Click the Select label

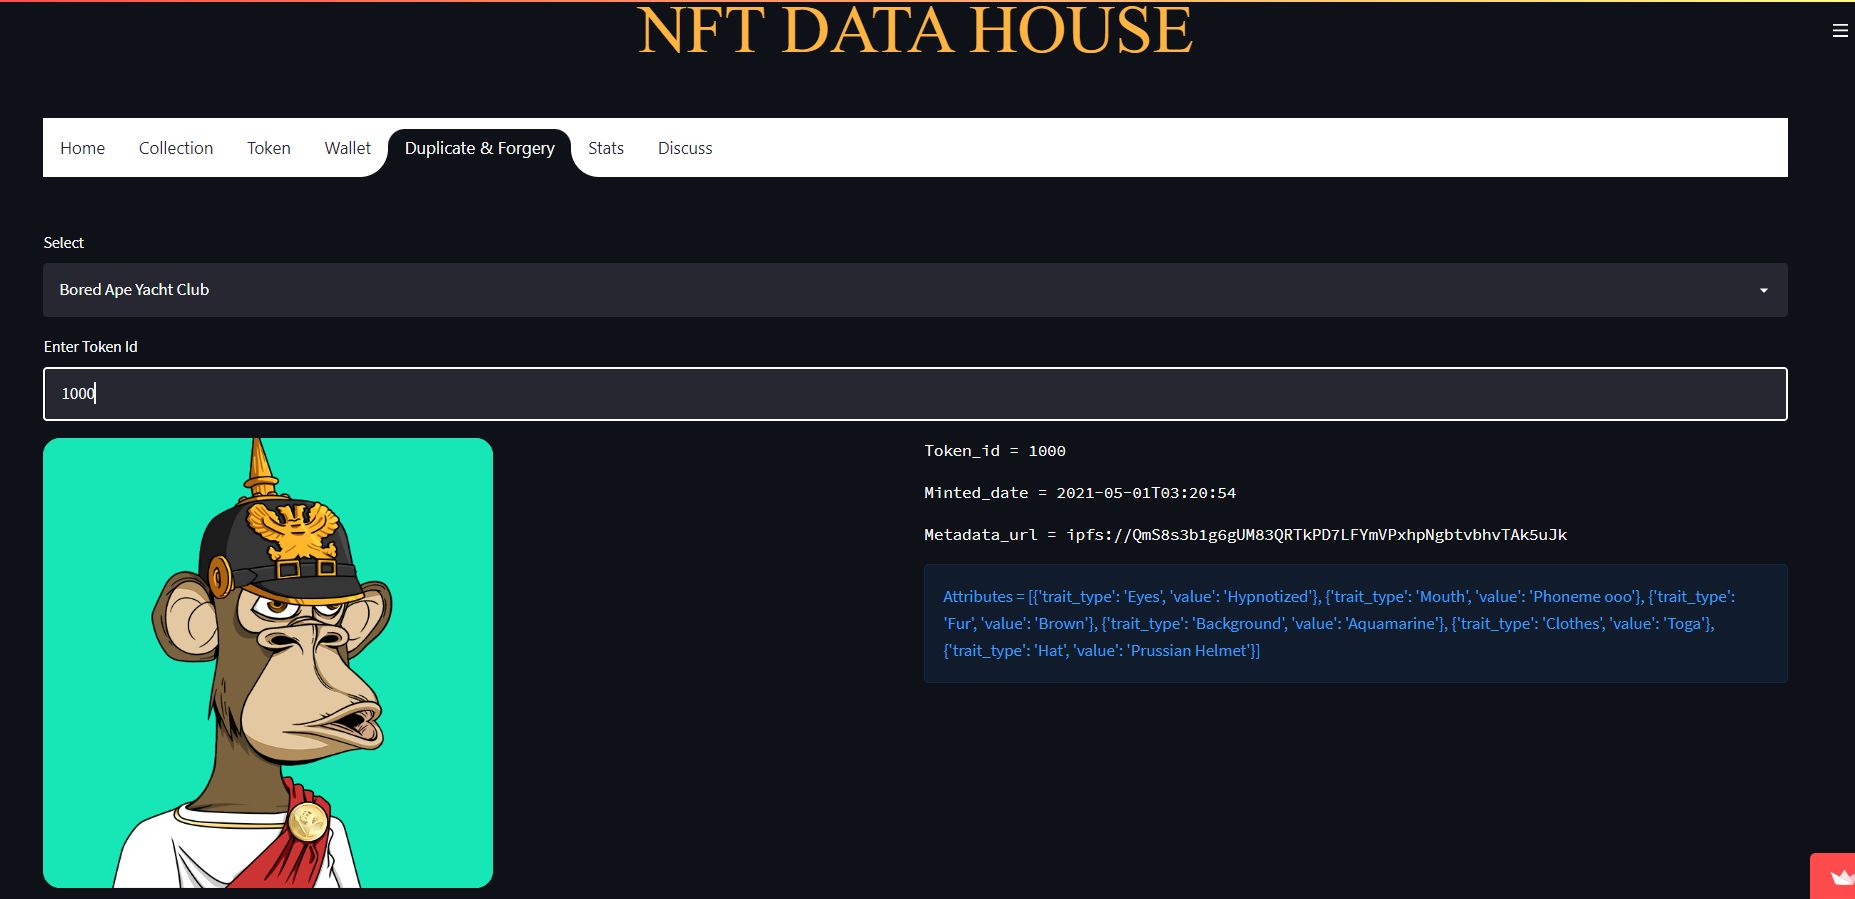(x=64, y=243)
